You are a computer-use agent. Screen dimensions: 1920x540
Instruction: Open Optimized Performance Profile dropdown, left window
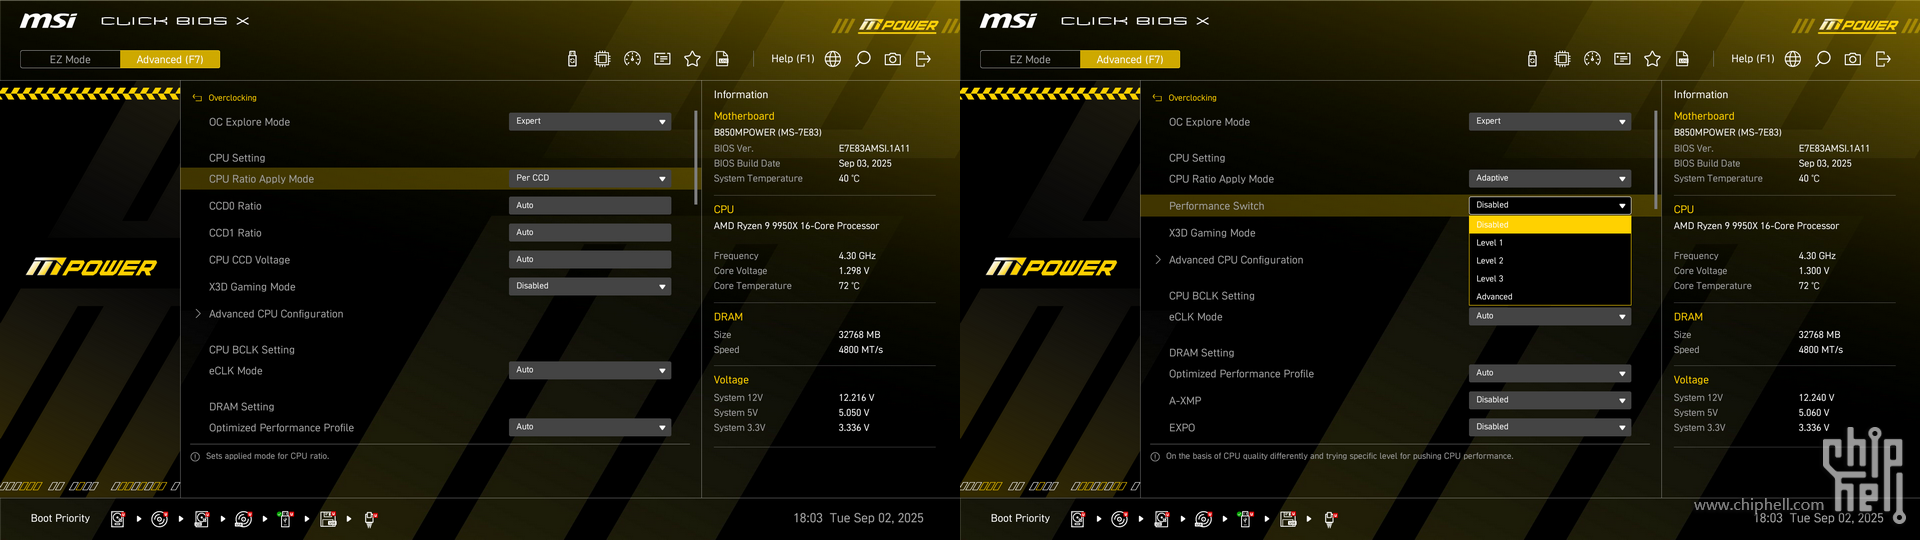point(590,428)
